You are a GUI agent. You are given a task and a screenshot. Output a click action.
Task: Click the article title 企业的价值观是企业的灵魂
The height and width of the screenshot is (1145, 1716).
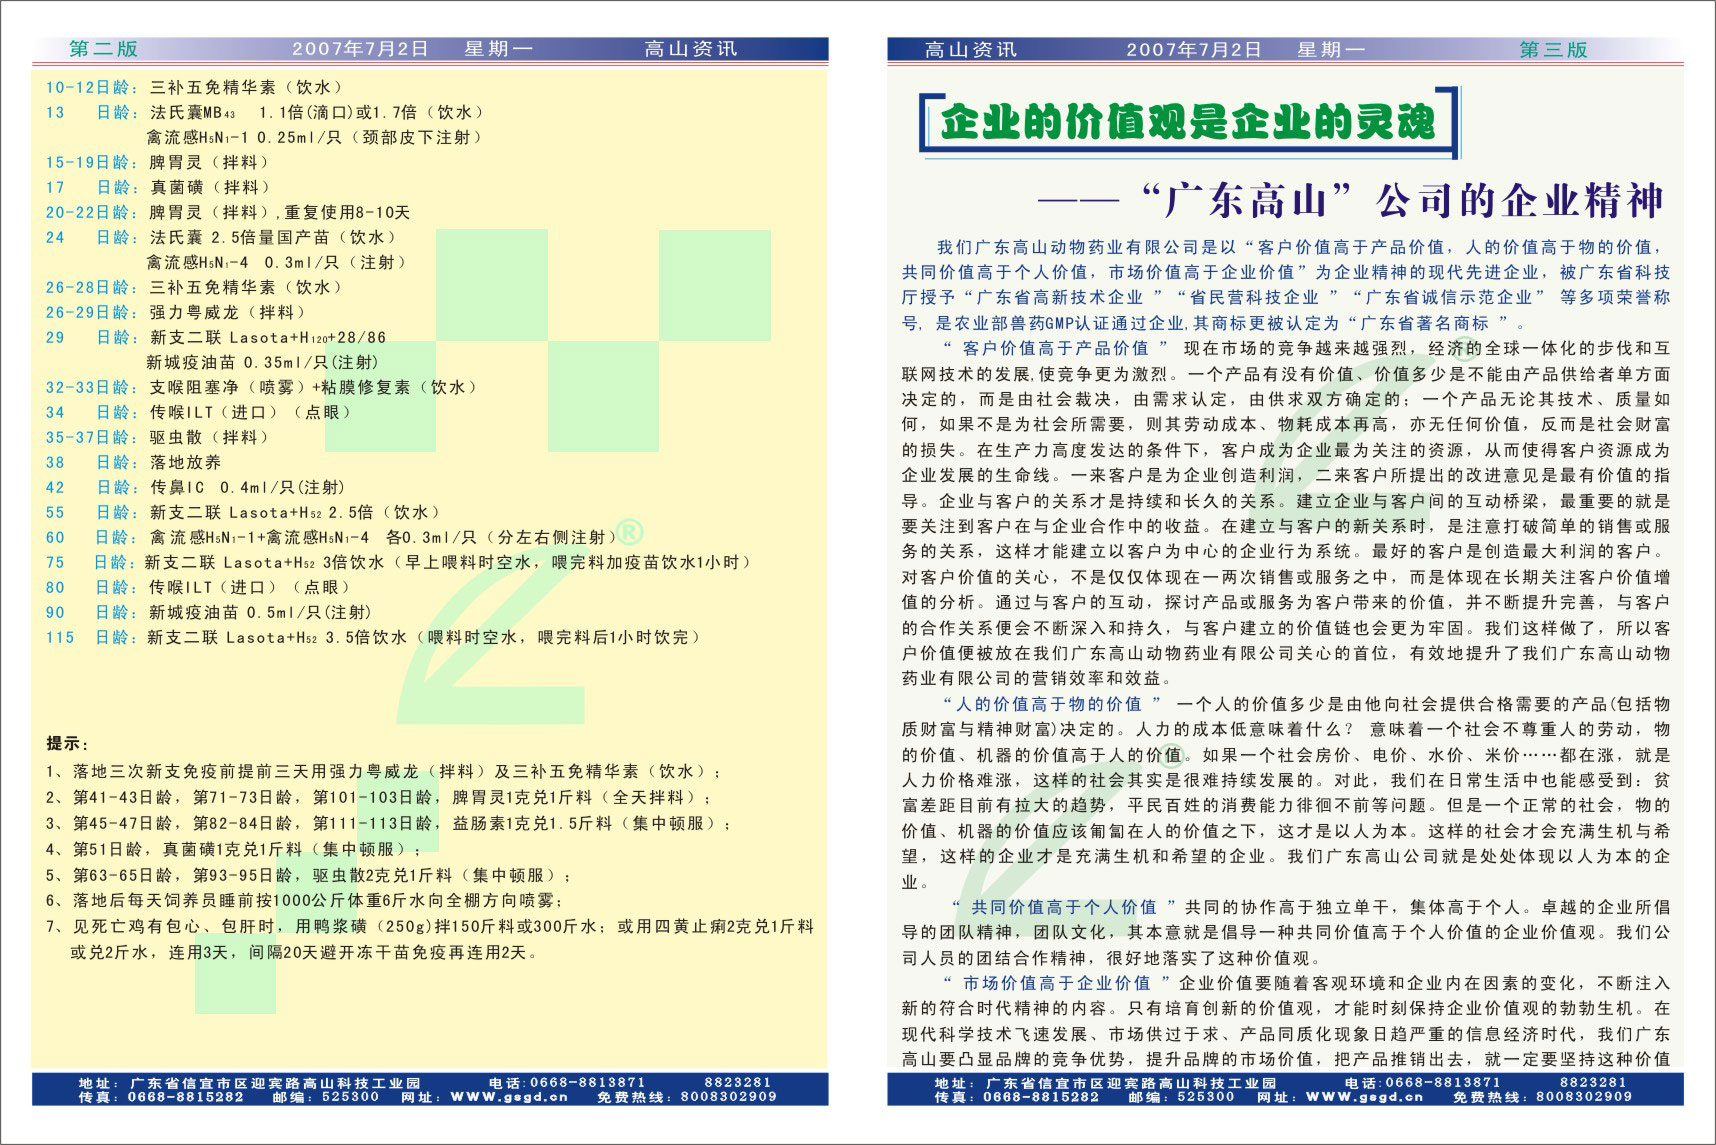pos(1187,122)
